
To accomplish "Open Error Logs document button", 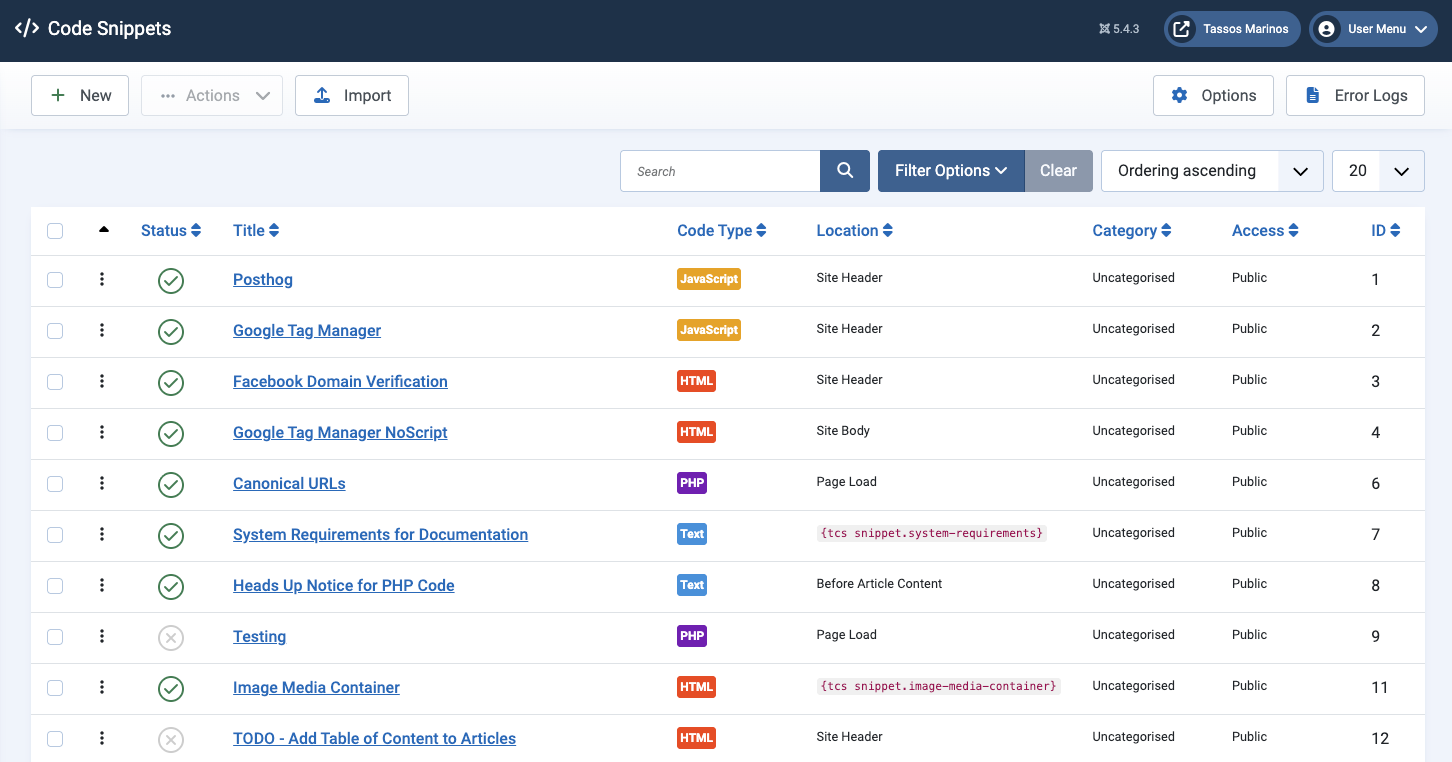I will pyautogui.click(x=1355, y=96).
